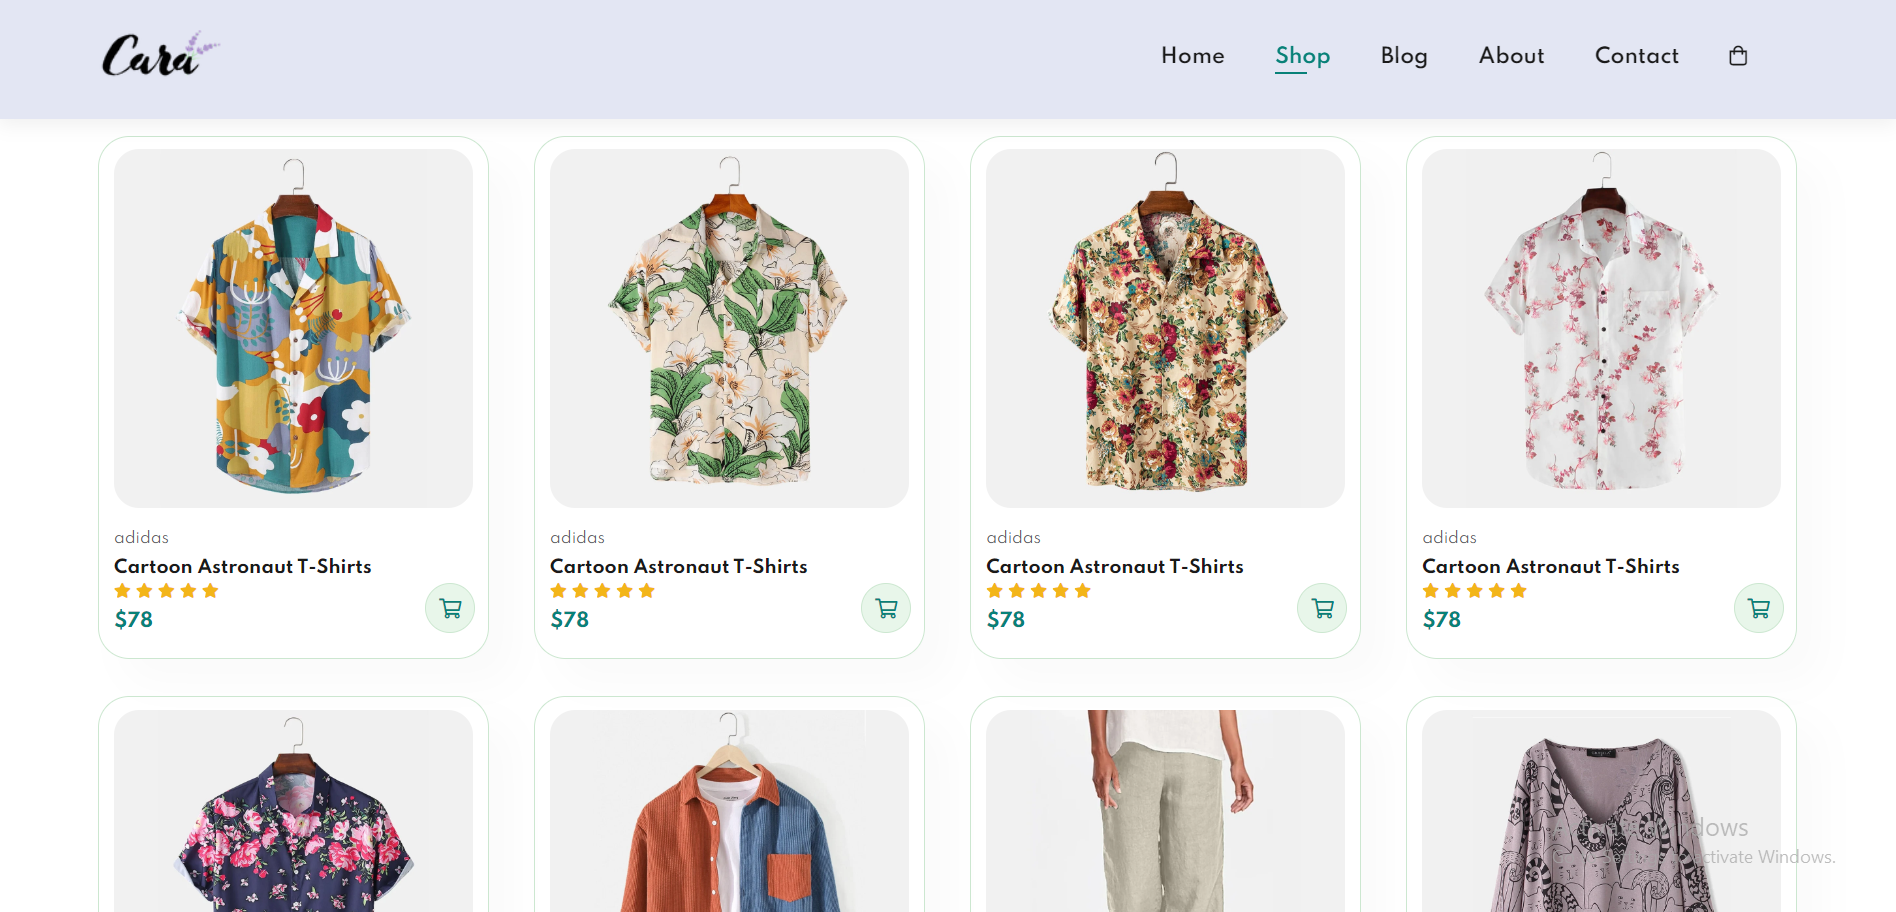Viewport: 1896px width, 912px height.
Task: Click the $78 price on second product
Action: click(569, 619)
